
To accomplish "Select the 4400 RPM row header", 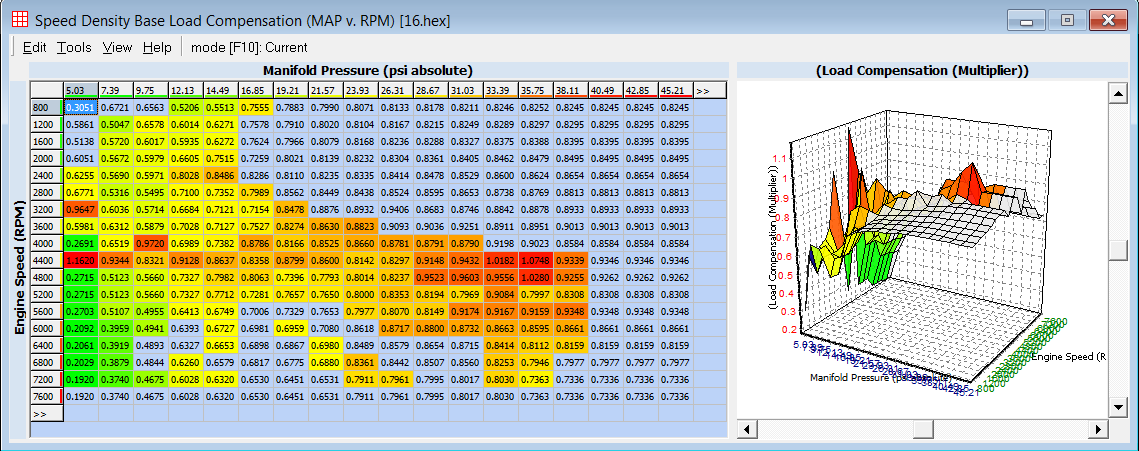I will tap(46, 260).
